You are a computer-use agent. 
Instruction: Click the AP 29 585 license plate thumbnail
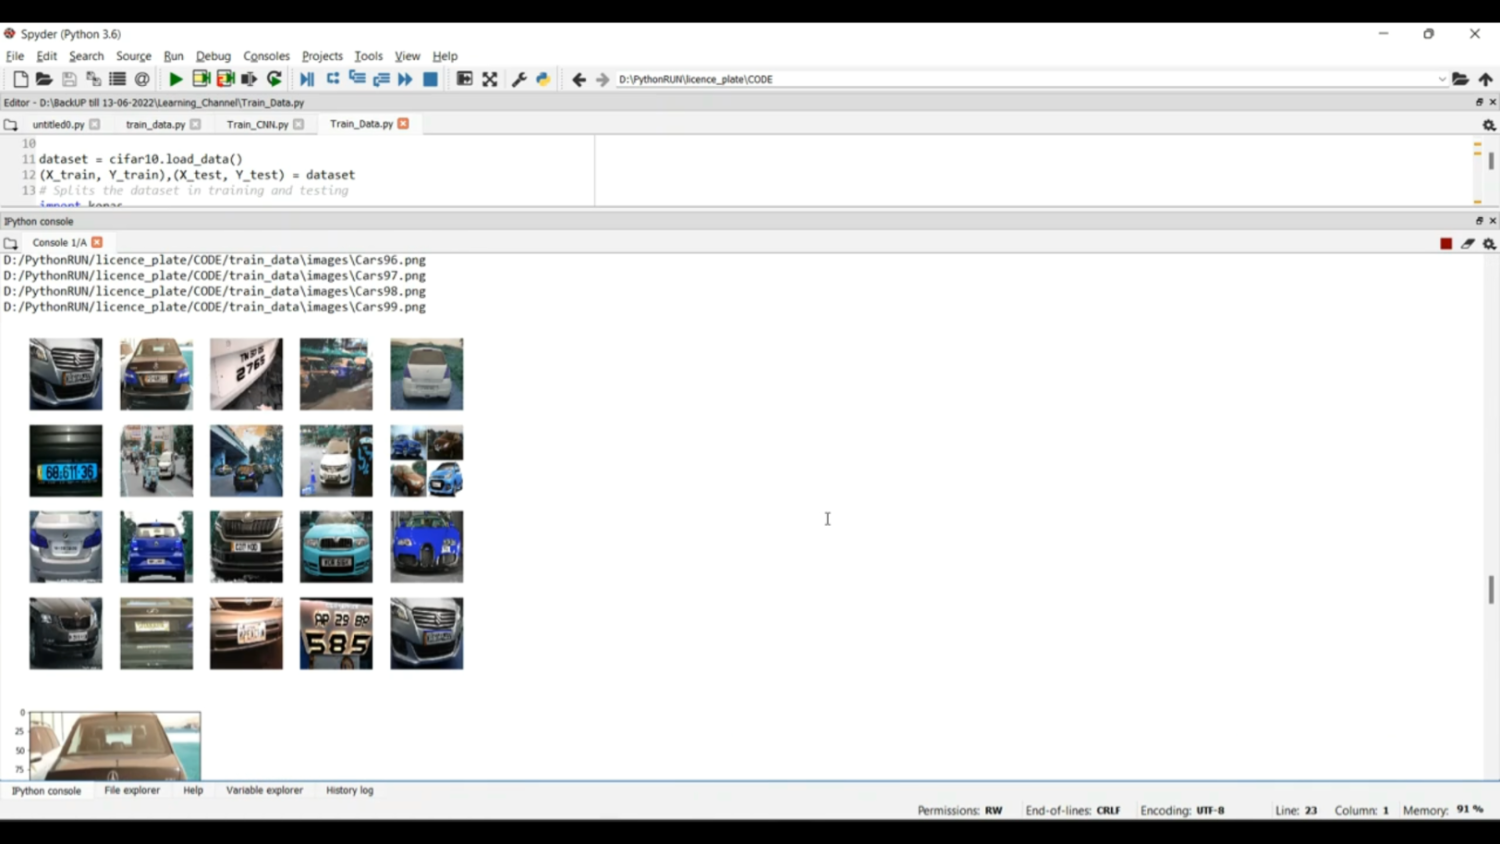point(336,634)
